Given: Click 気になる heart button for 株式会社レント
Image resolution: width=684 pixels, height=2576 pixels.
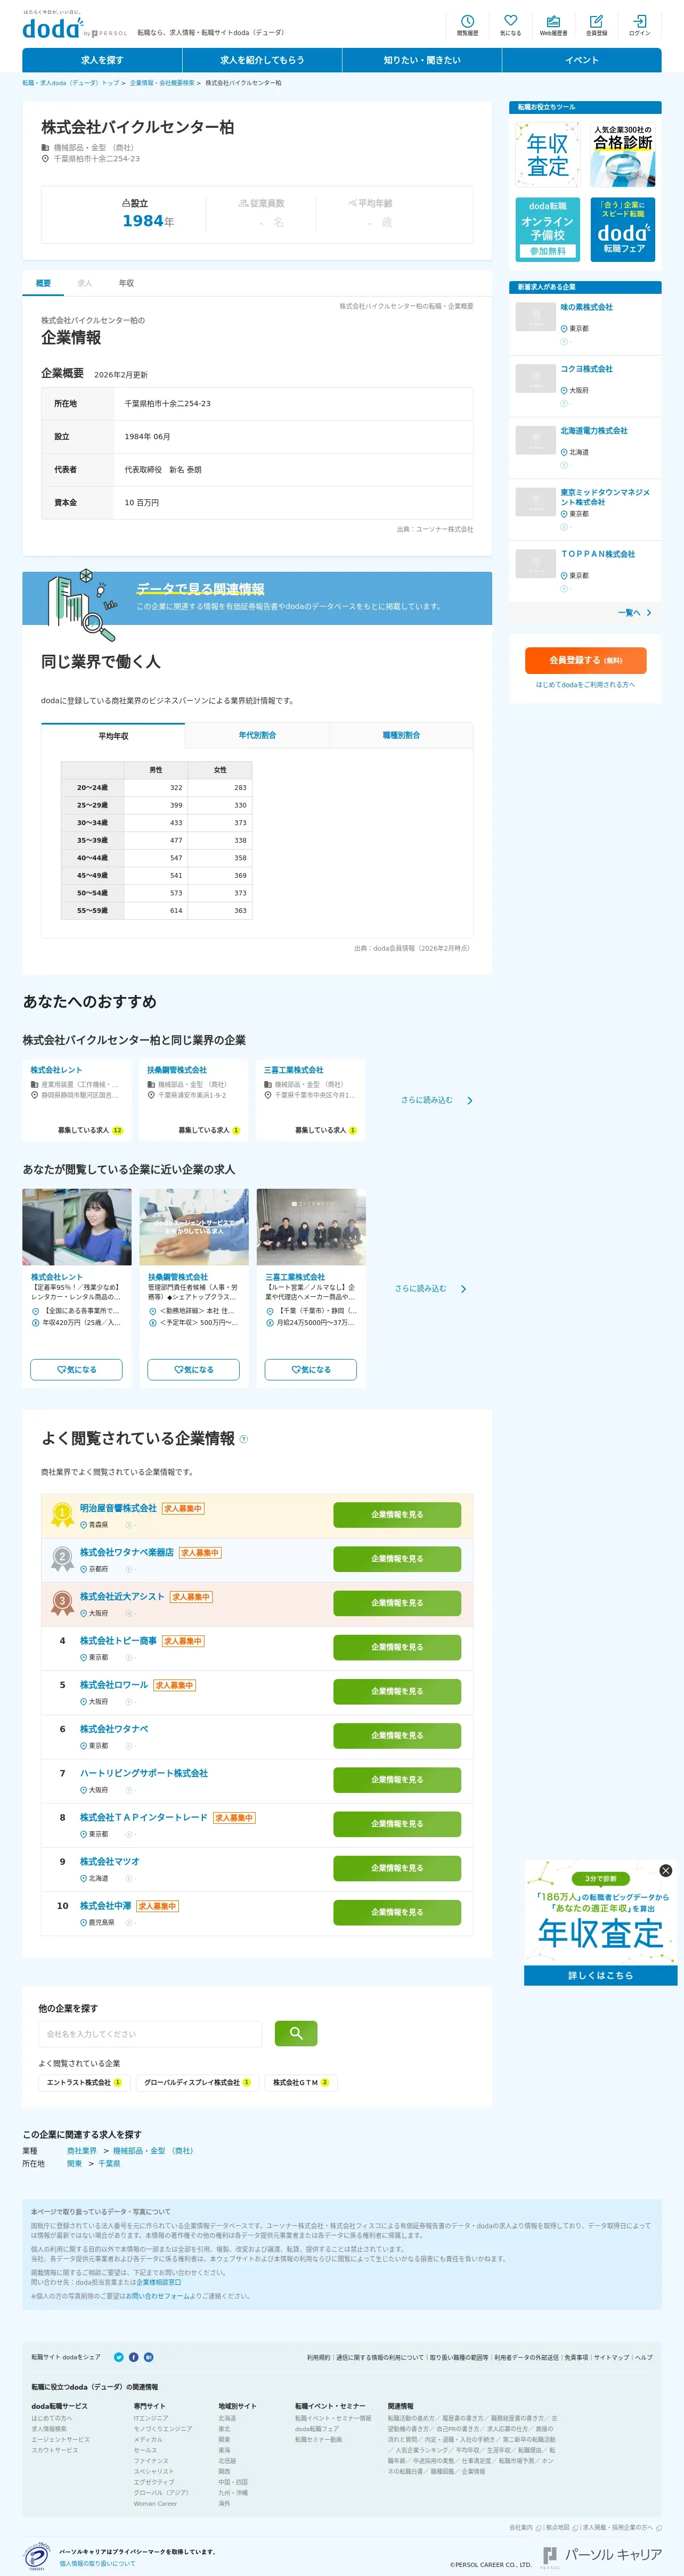Looking at the screenshot, I should (x=76, y=1369).
